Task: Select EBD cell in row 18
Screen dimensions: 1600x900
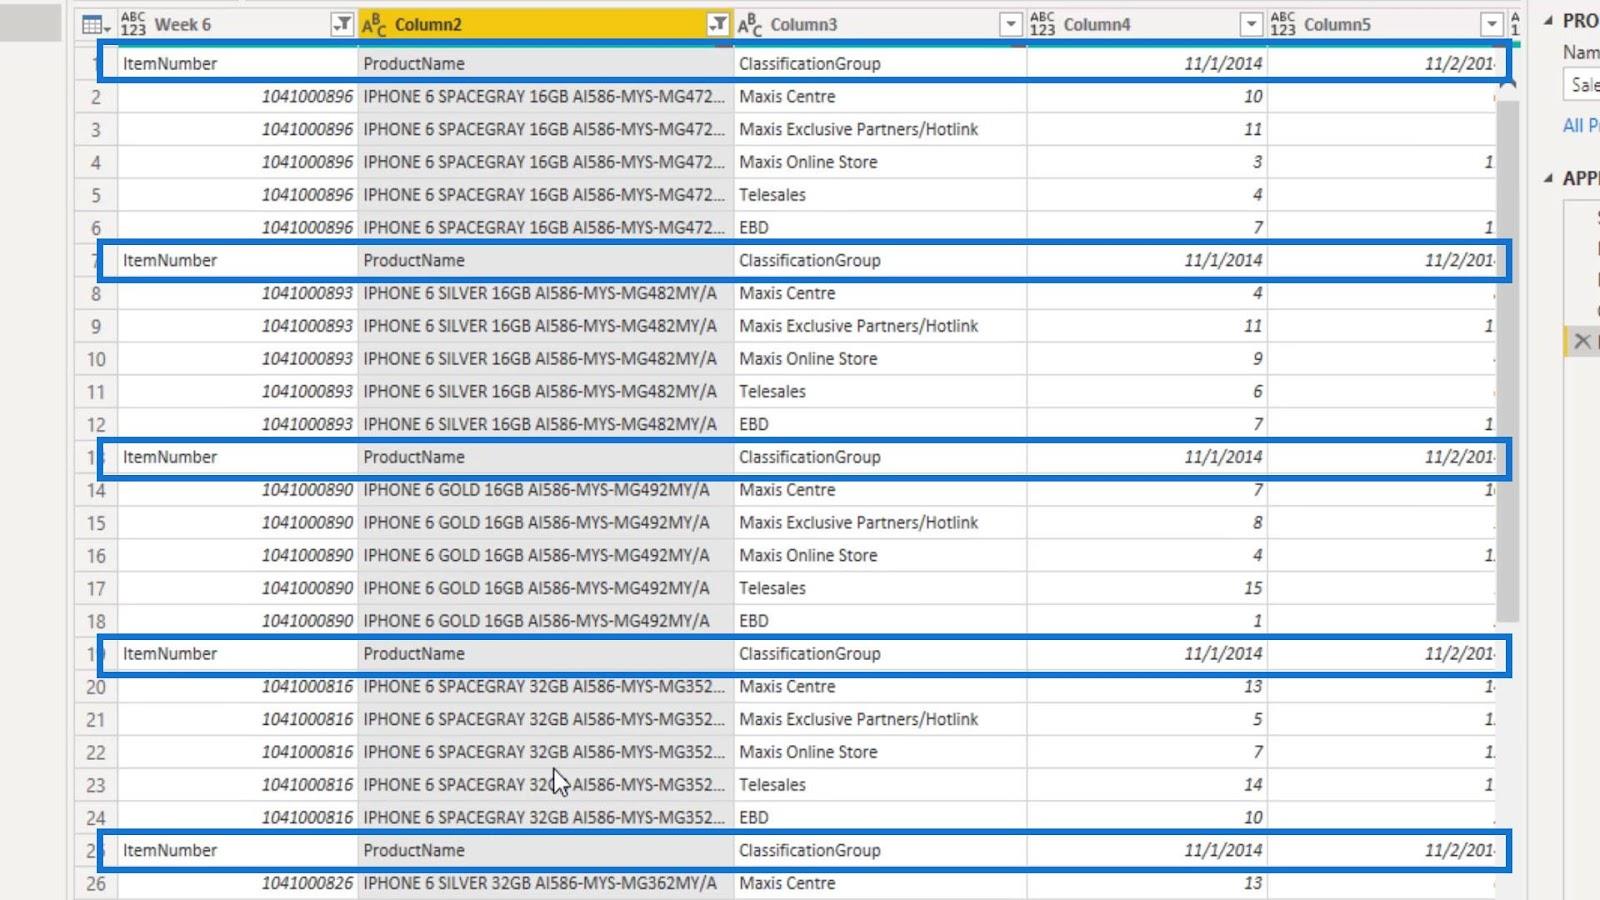Action: pos(880,621)
